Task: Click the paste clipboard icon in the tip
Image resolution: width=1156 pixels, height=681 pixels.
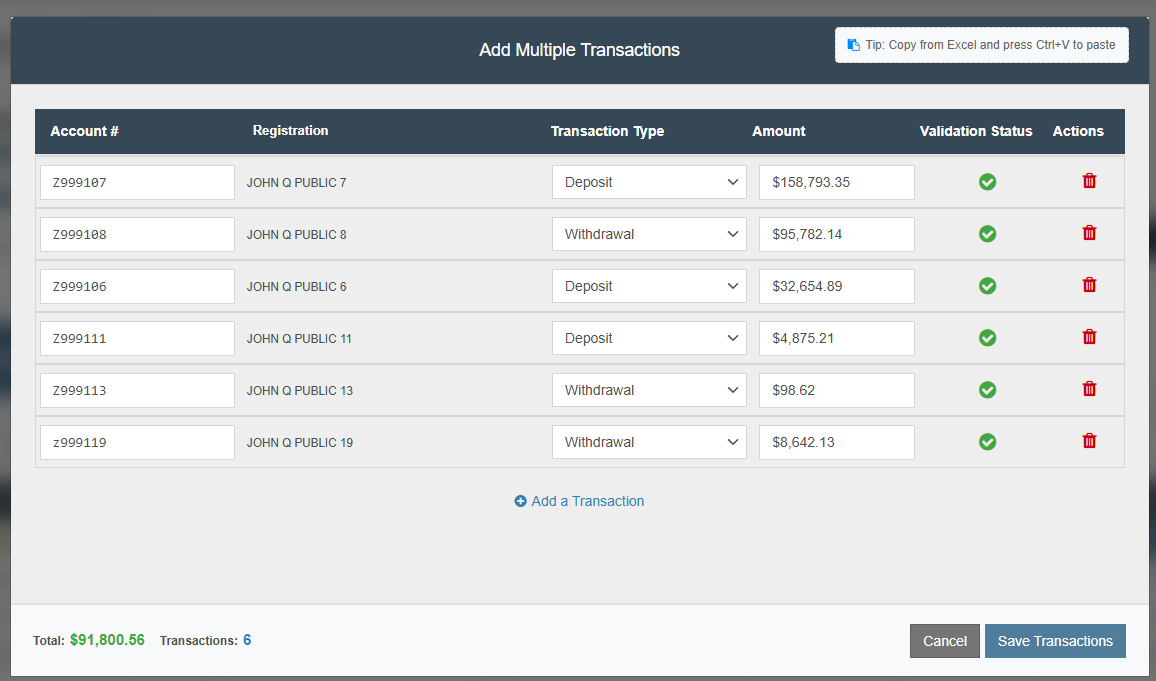Action: point(854,45)
